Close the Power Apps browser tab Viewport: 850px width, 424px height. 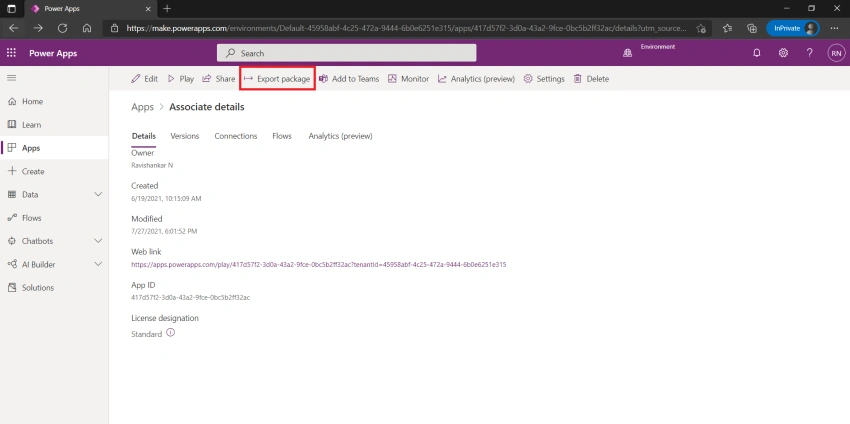[x=149, y=9]
